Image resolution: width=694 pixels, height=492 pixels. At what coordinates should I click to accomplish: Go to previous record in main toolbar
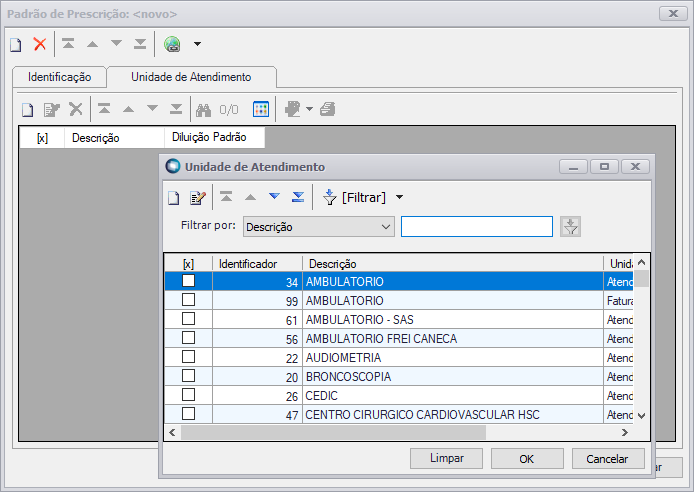click(x=92, y=44)
